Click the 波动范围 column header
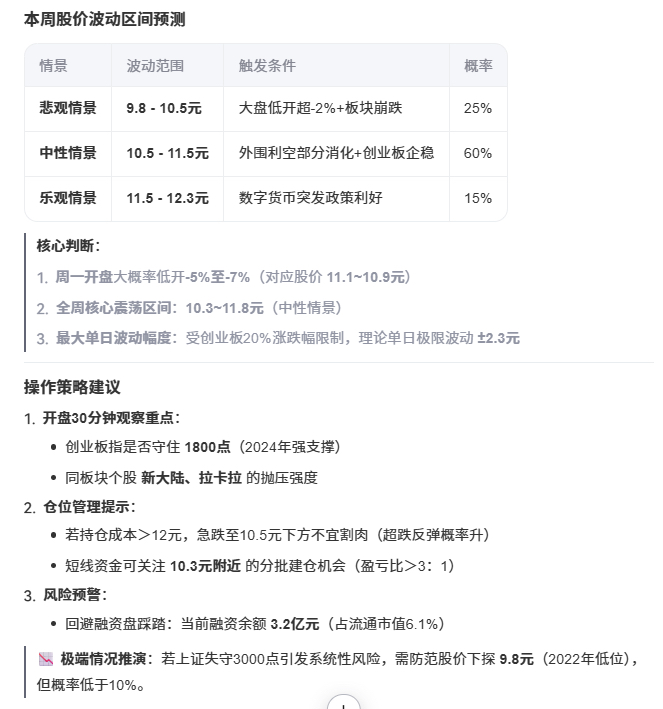This screenshot has height=709, width=663. (x=155, y=66)
